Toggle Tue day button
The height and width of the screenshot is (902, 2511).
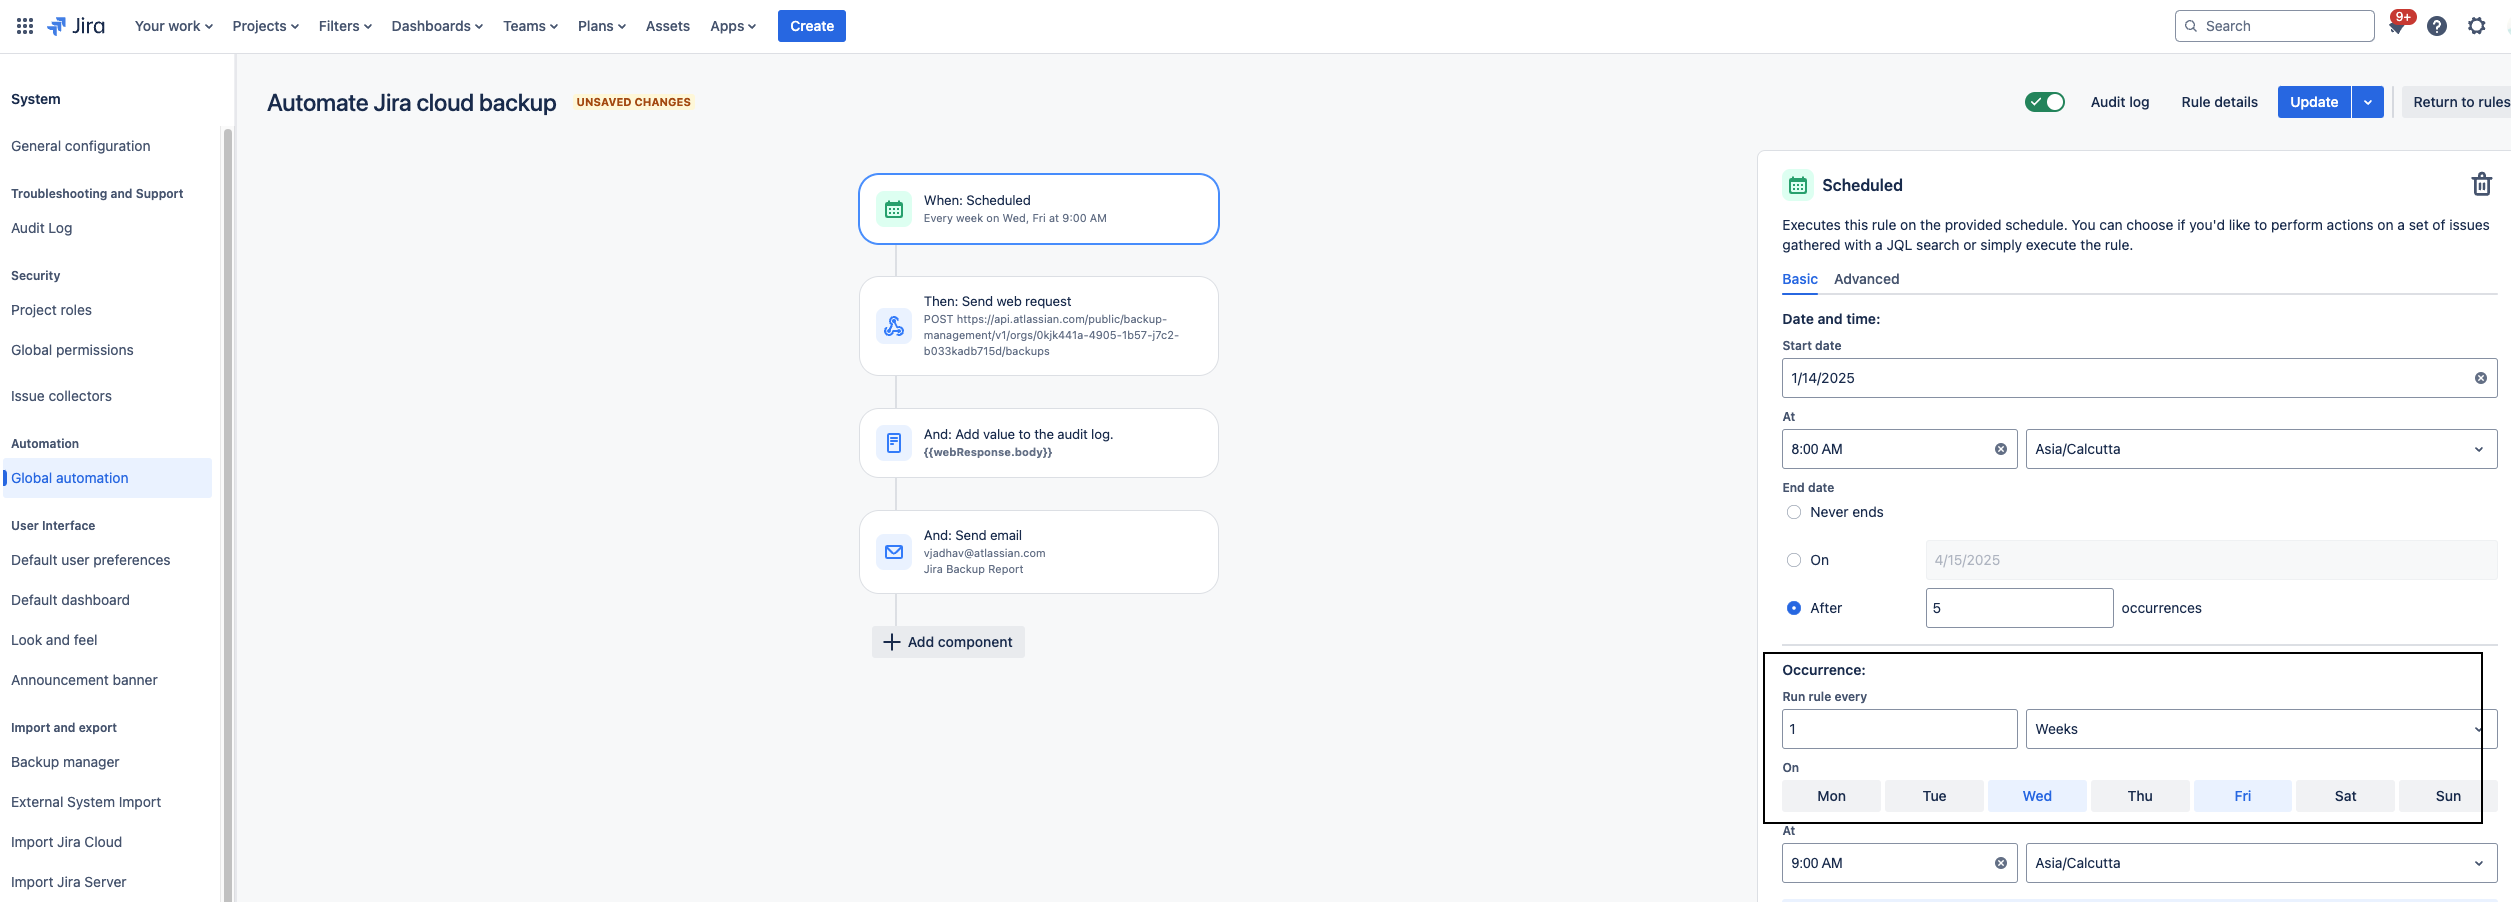(1934, 796)
